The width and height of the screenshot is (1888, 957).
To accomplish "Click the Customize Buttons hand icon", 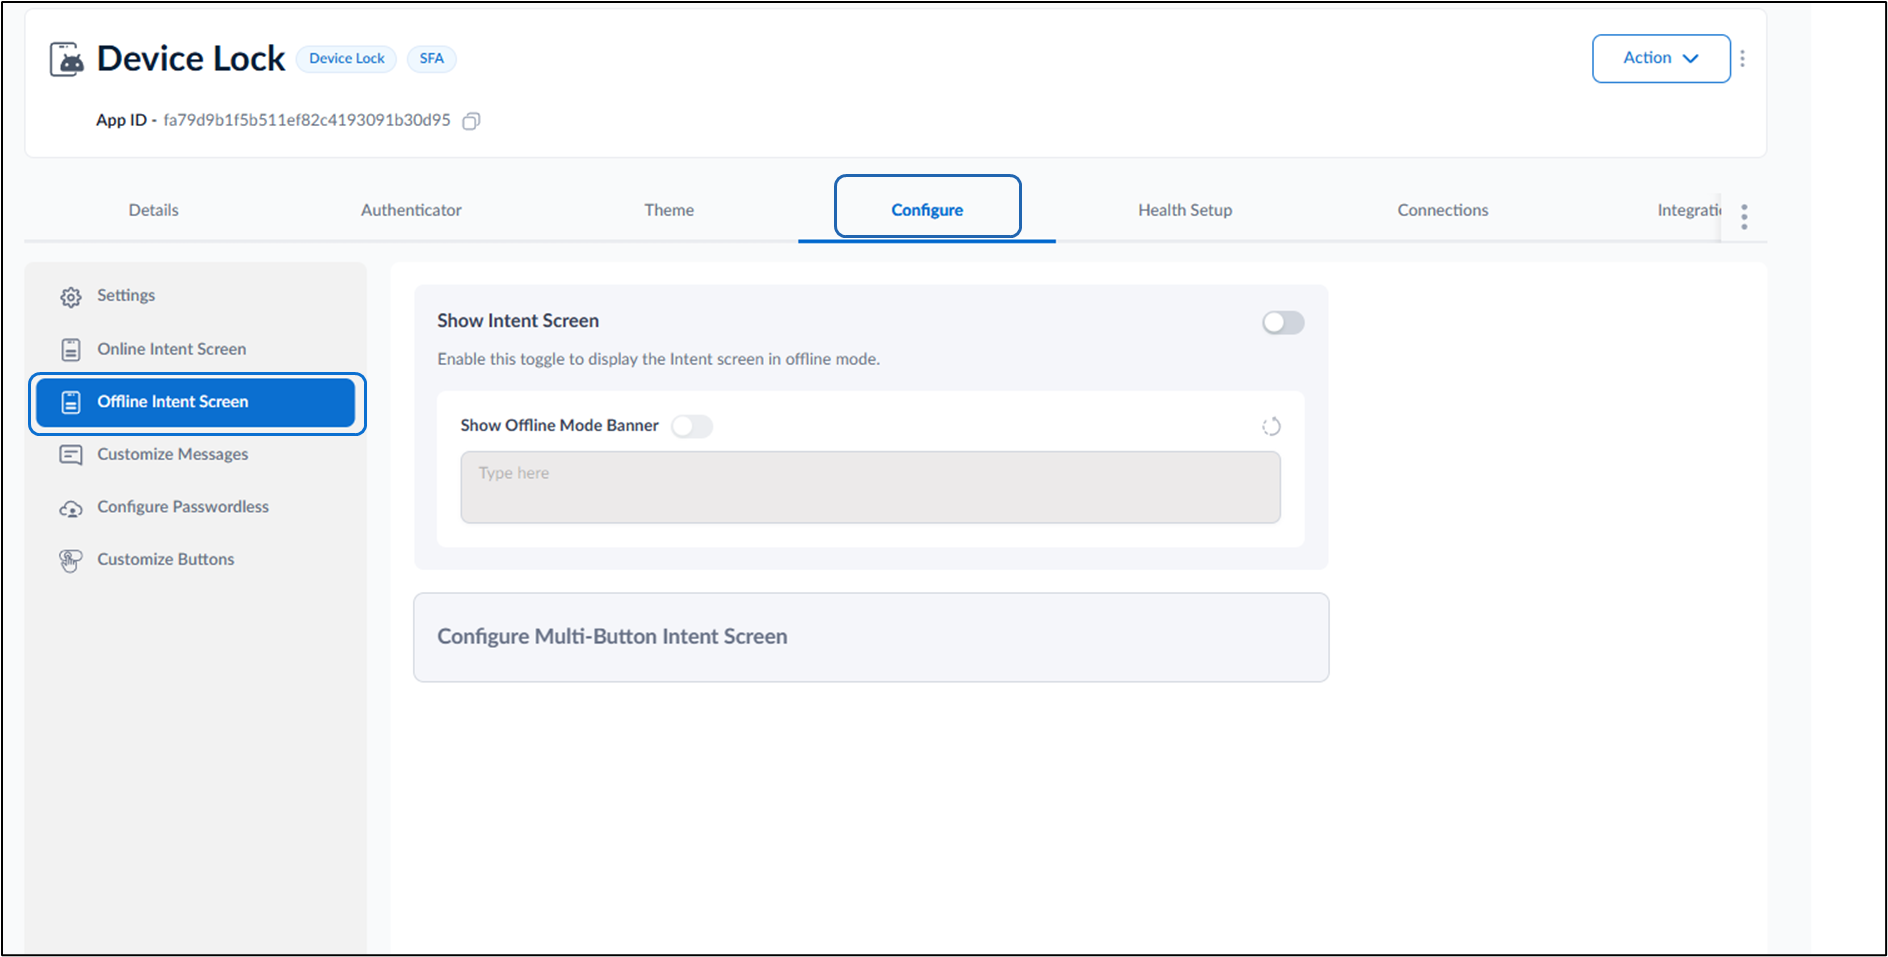I will pos(71,561).
